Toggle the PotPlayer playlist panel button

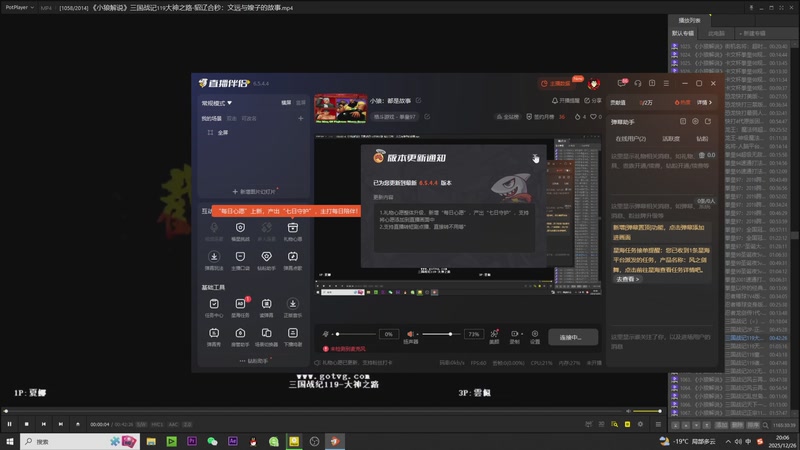[x=658, y=424]
